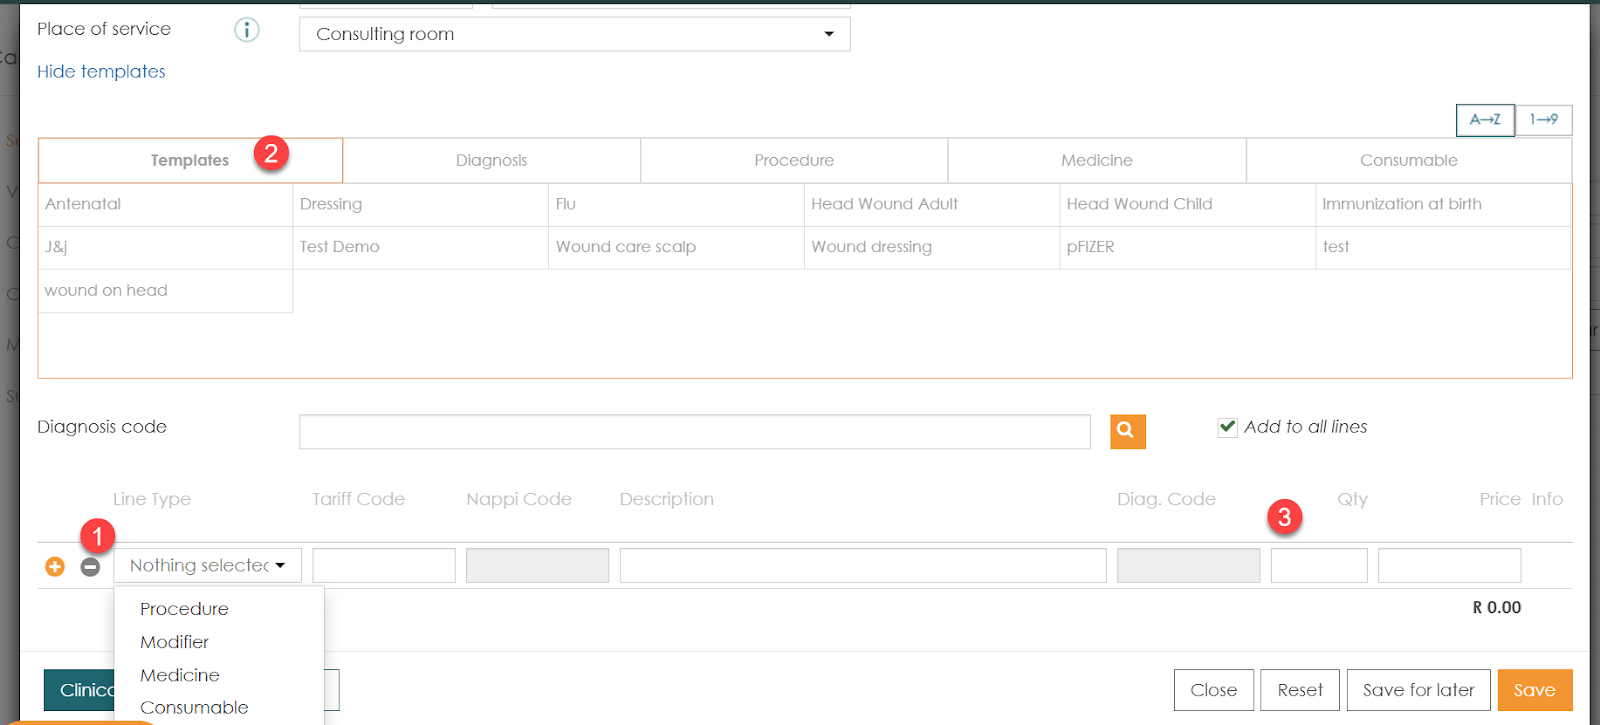The image size is (1600, 725).
Task: Click the grey minus remove line icon
Action: coord(90,567)
